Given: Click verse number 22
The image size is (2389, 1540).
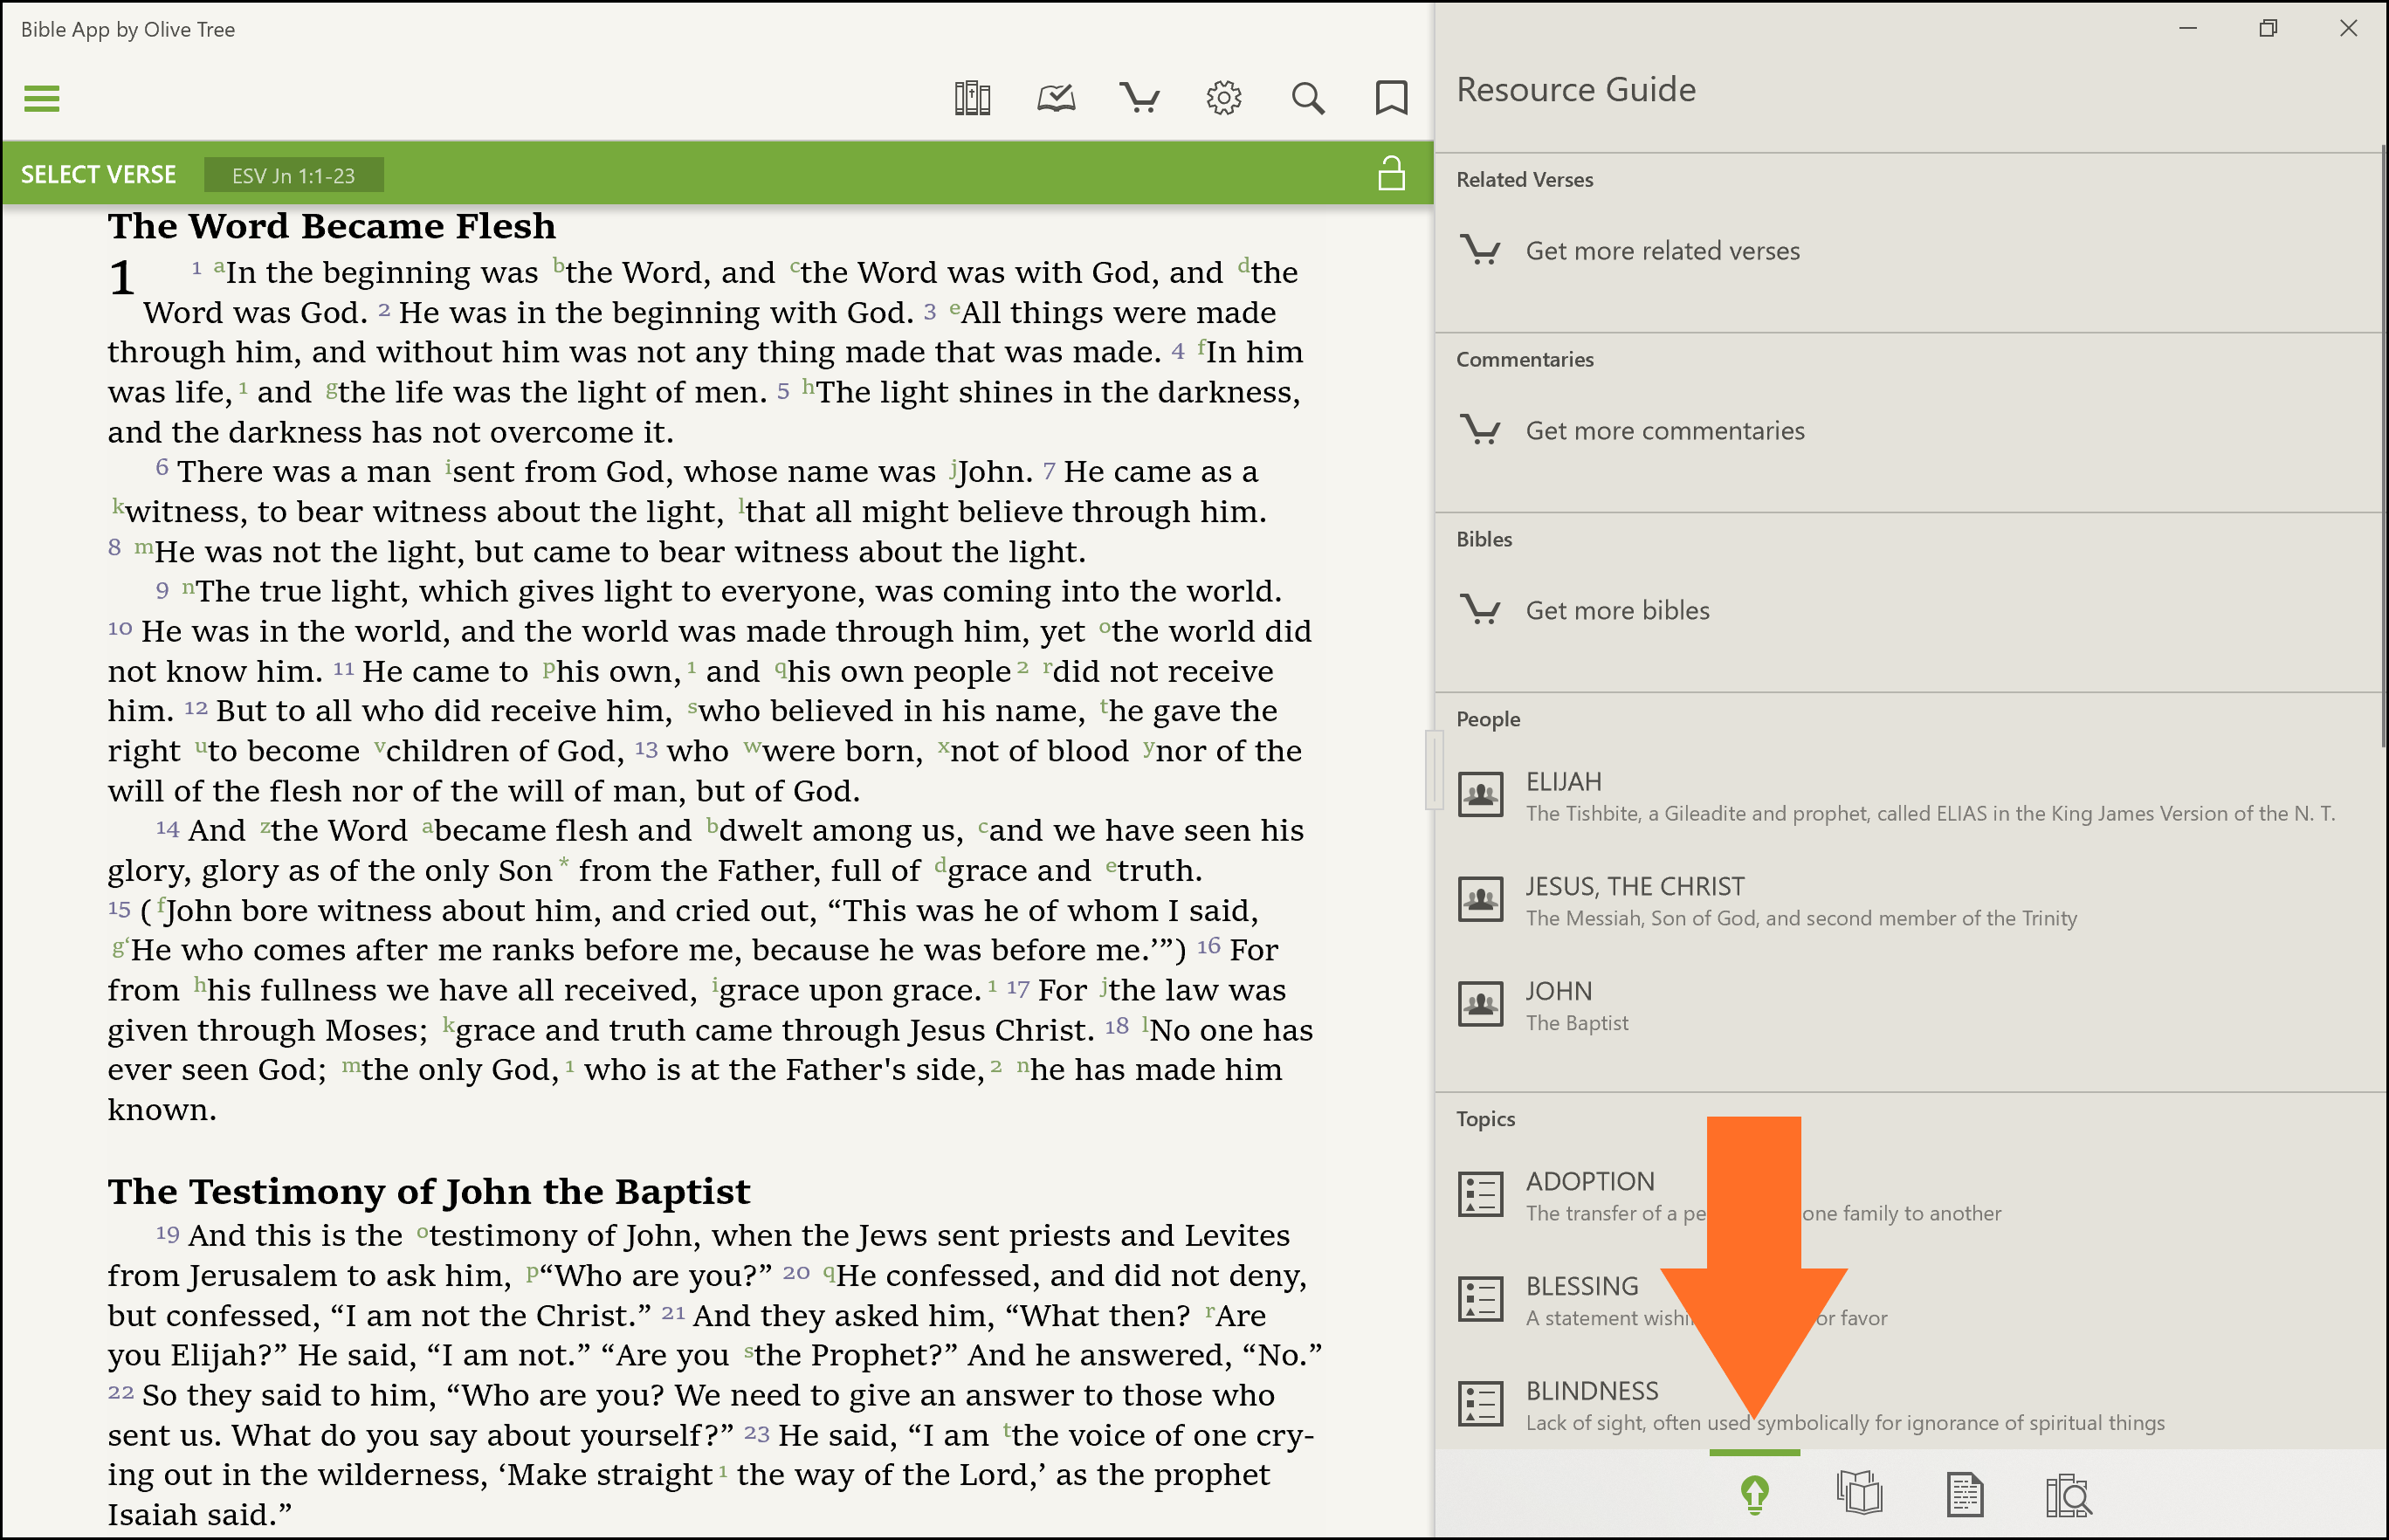Looking at the screenshot, I should [120, 1392].
